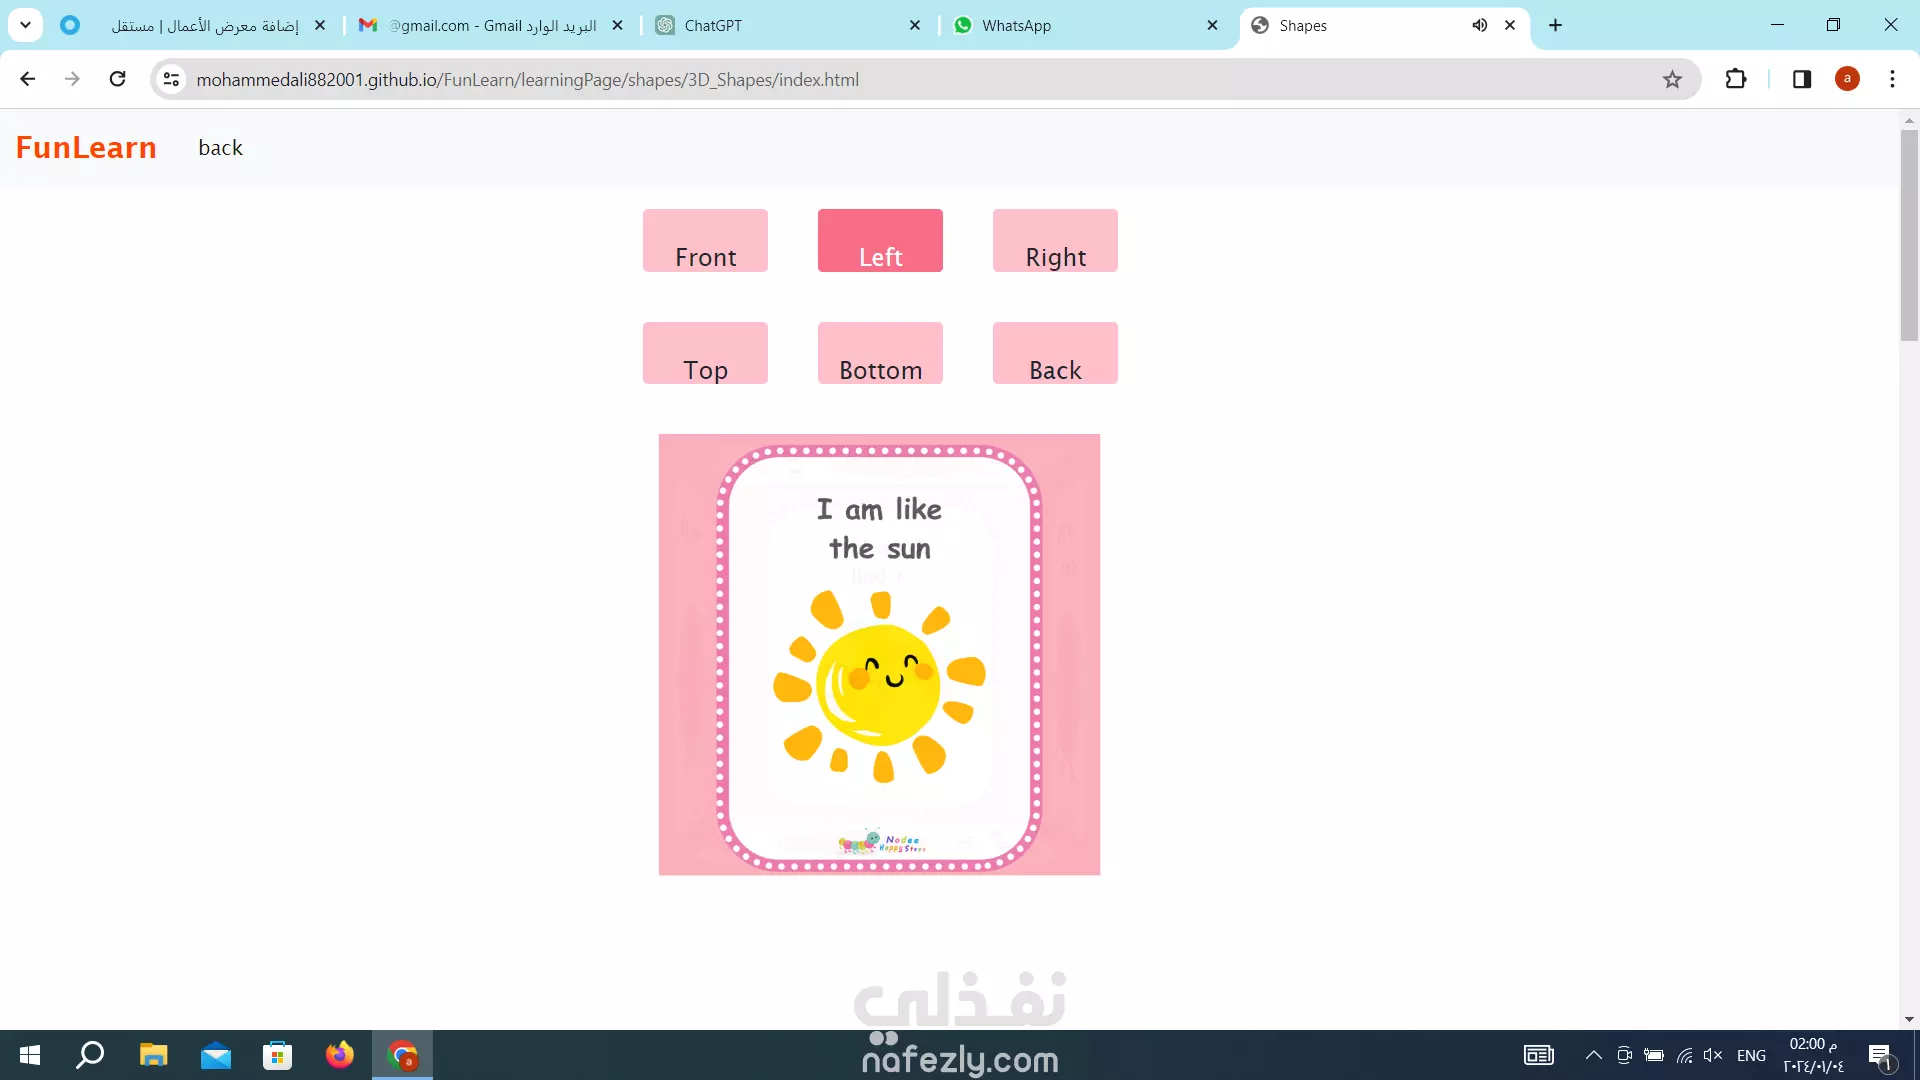Open the profile avatar menu
1920x1080 pixels.
tap(1847, 79)
